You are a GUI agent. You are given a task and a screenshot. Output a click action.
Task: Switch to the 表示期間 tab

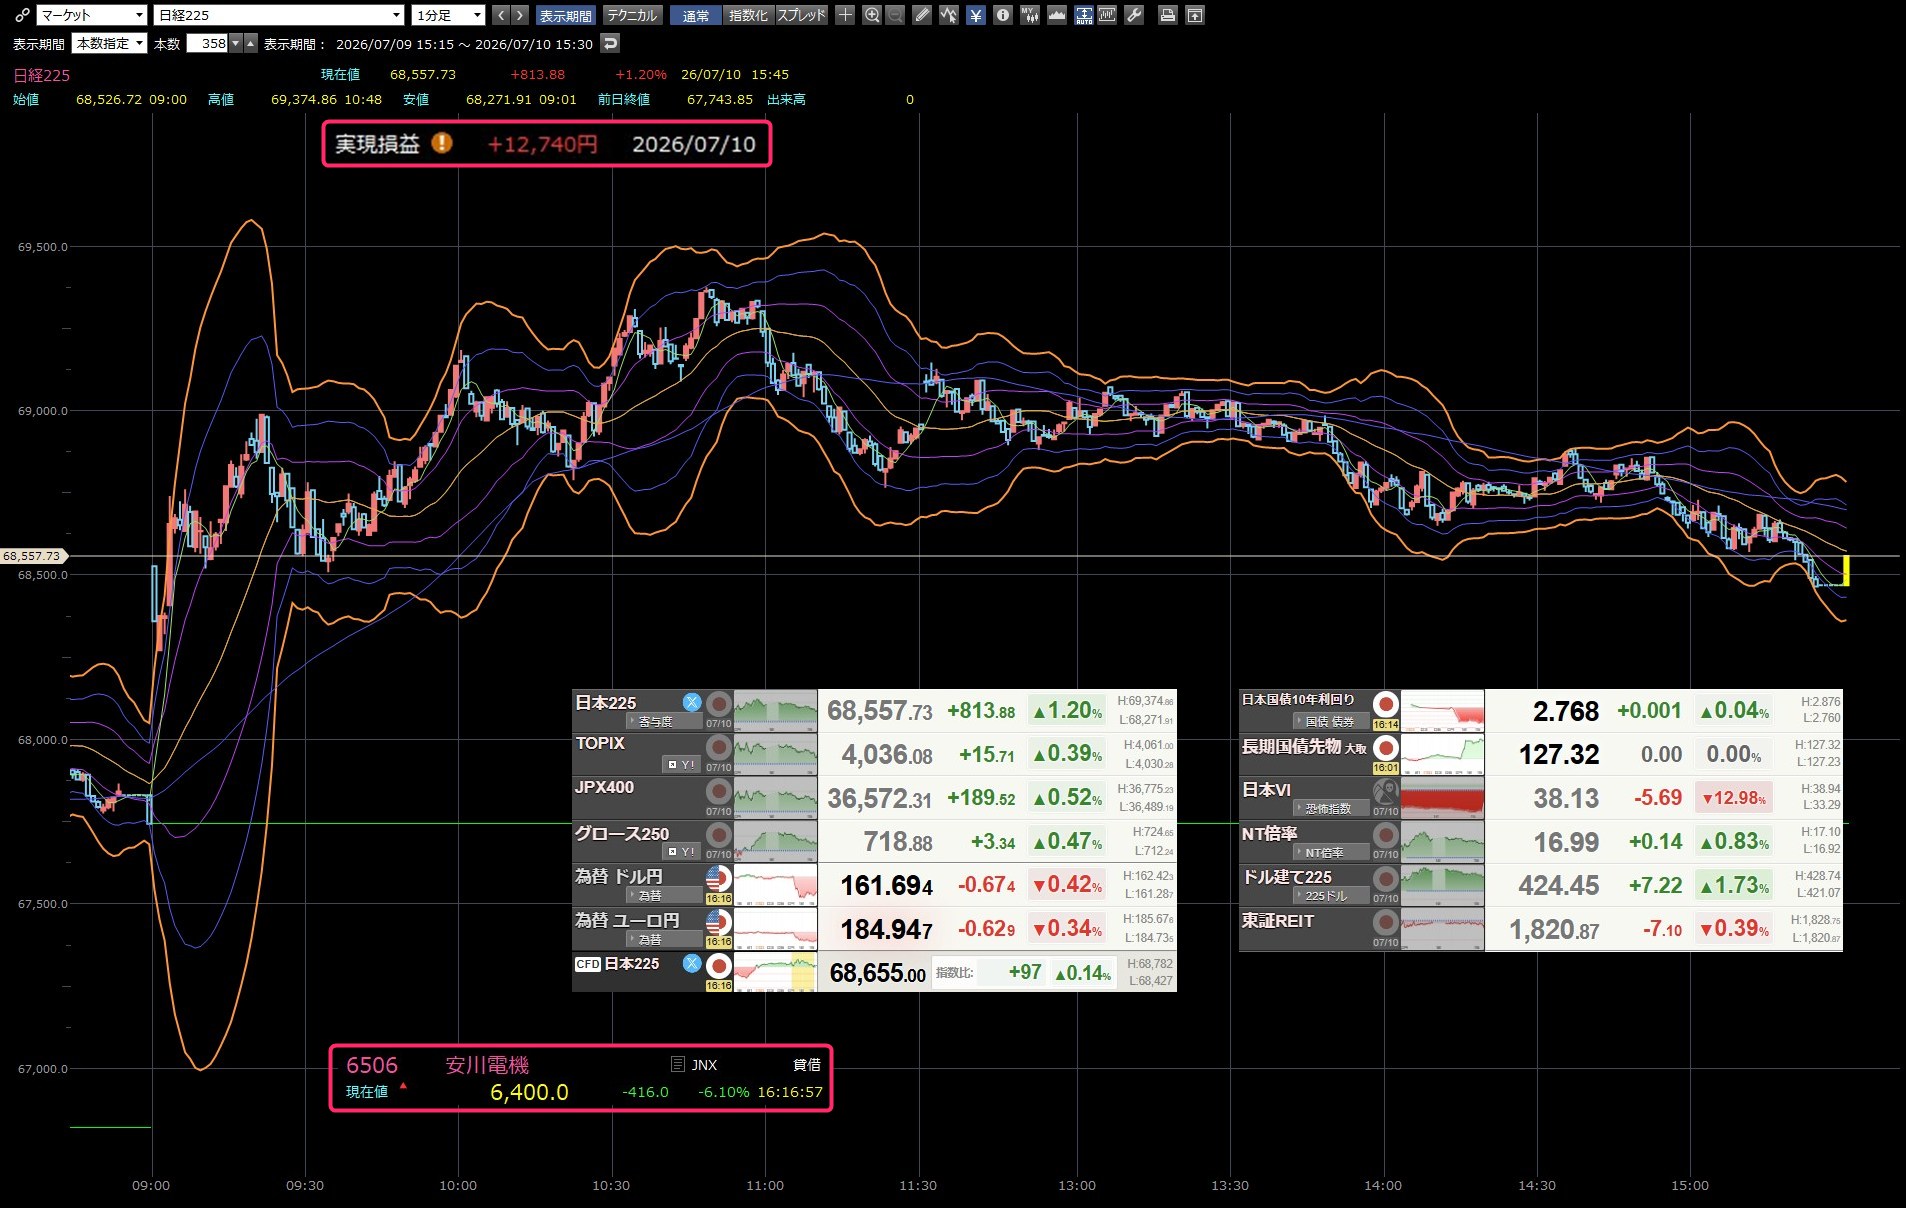tap(566, 15)
